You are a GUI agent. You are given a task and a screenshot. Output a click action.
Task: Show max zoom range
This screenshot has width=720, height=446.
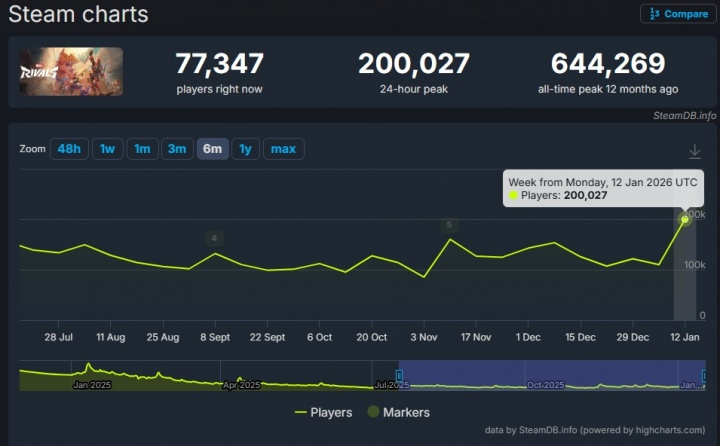pos(283,149)
